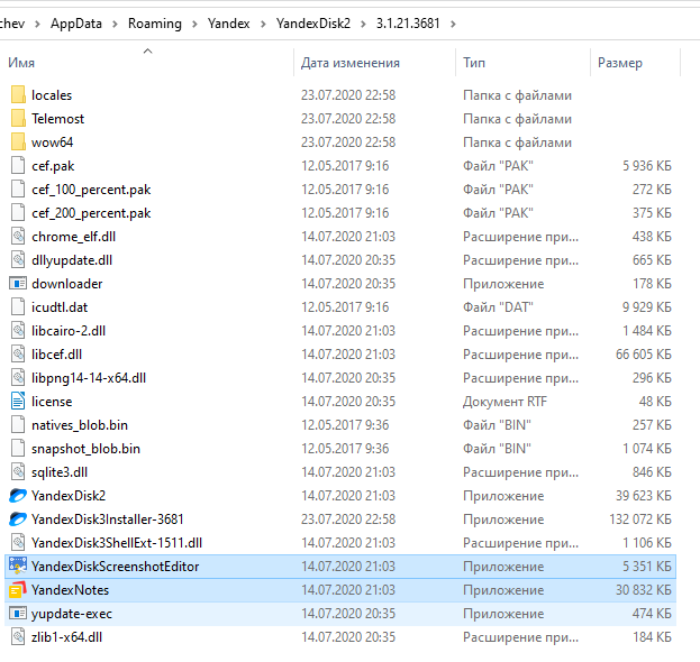700x662 pixels.
Task: Select the file name chrome_elf.dll
Action: point(73,237)
